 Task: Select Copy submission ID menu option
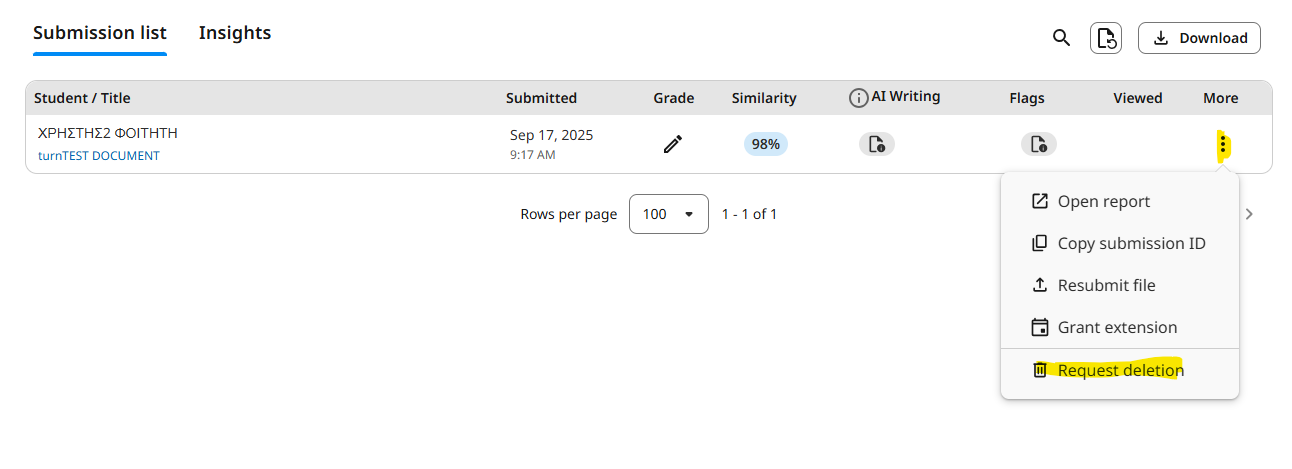pos(1130,243)
